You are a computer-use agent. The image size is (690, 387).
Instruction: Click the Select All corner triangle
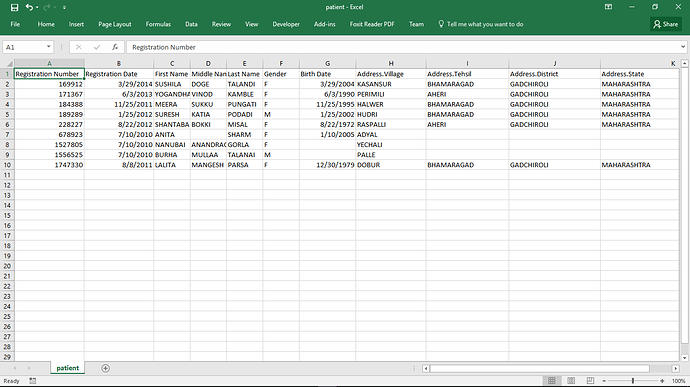click(x=9, y=63)
